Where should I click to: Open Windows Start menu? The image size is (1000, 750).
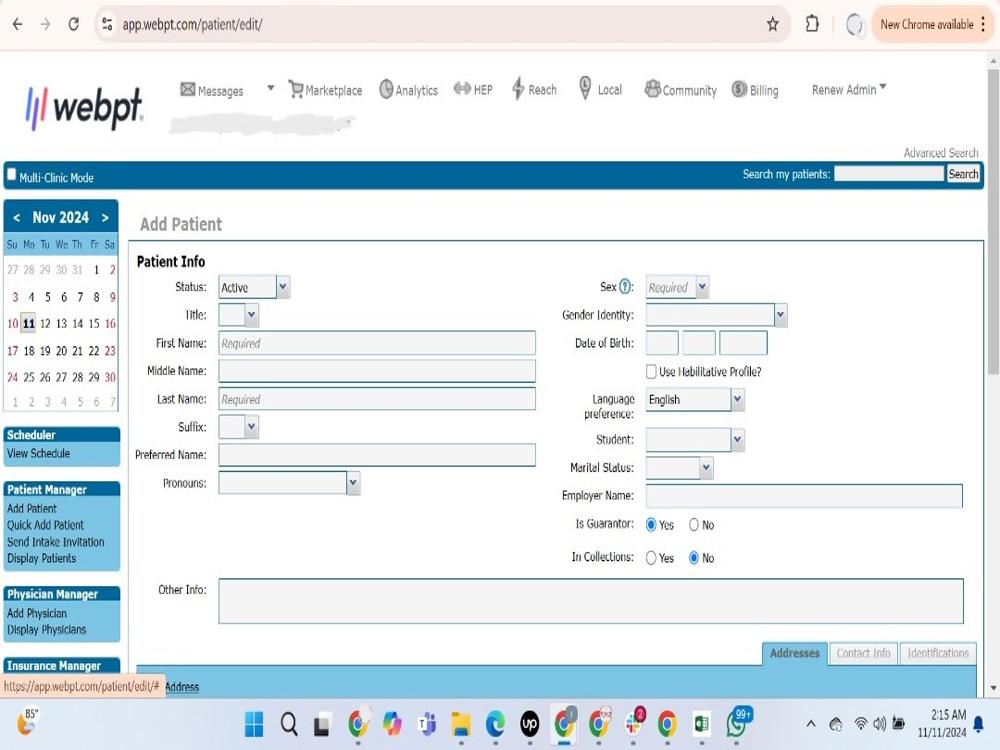254,724
